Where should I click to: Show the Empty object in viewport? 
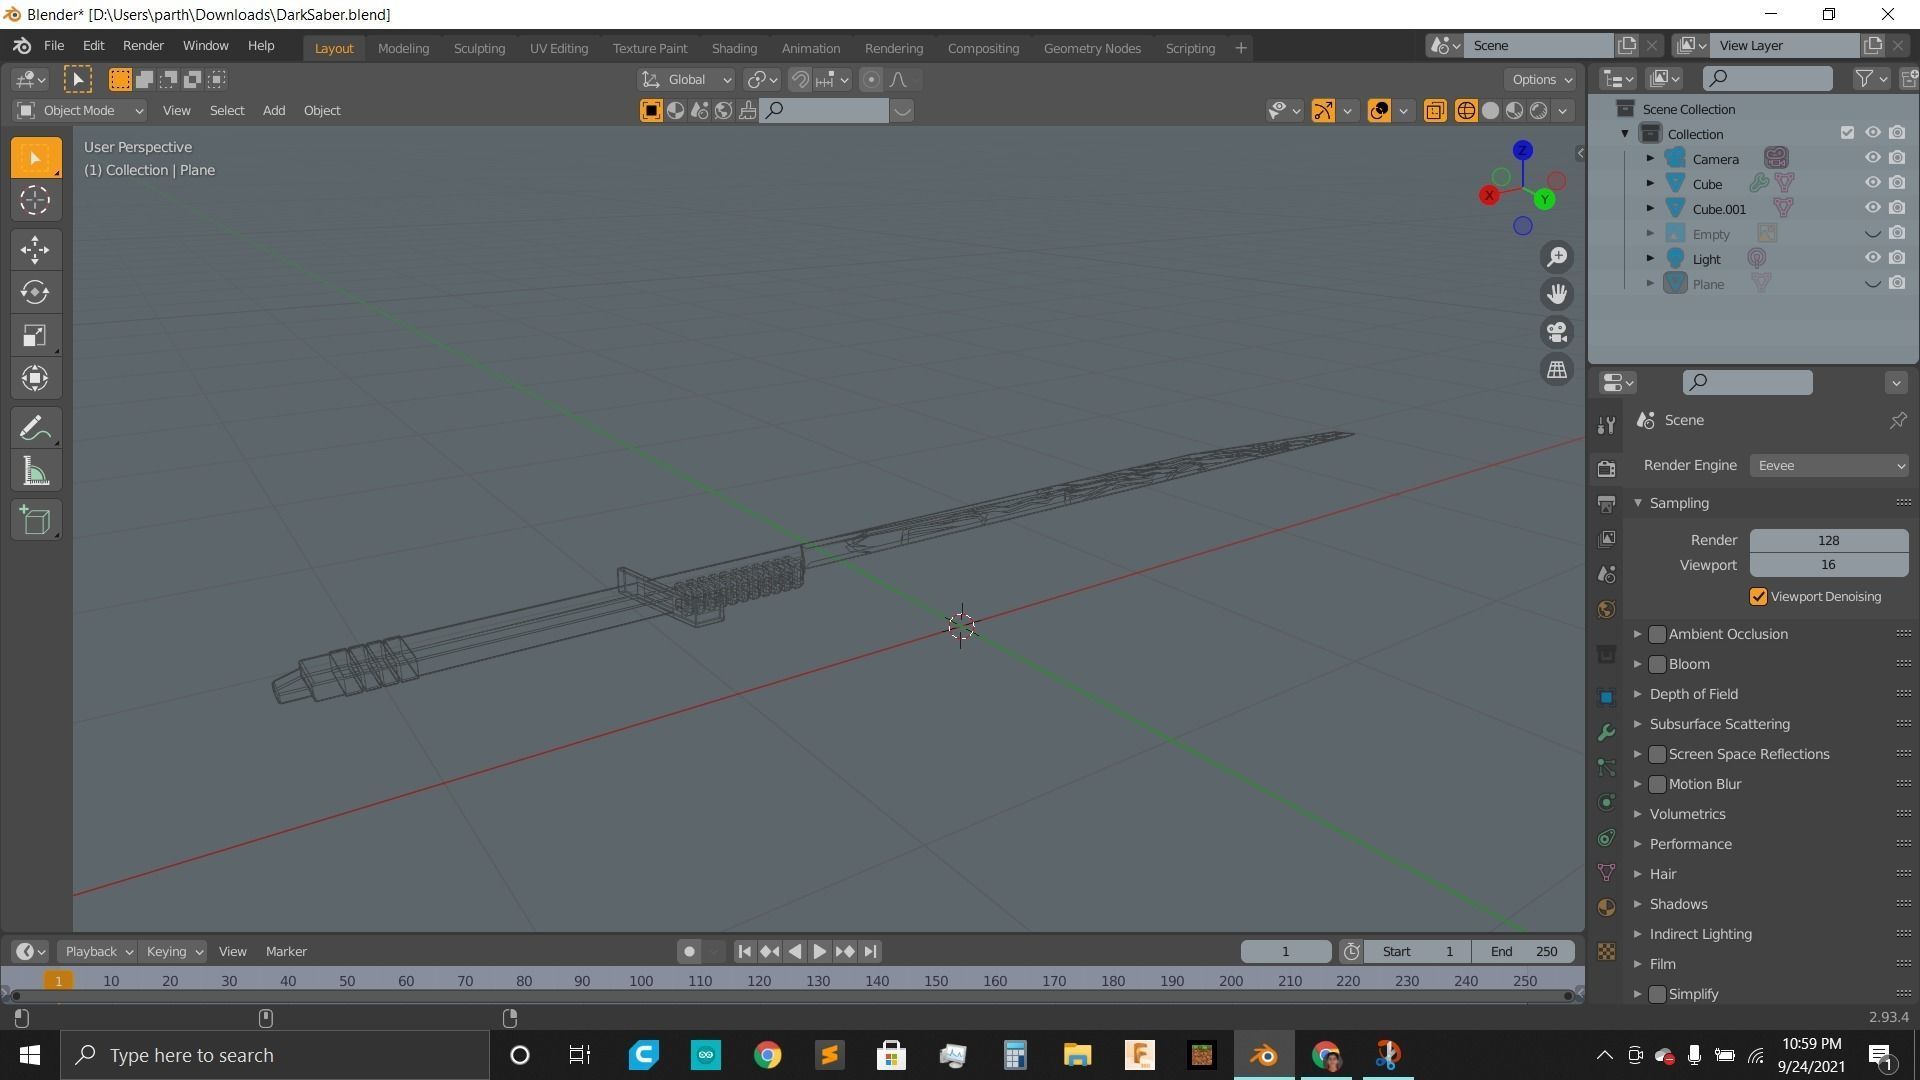coord(1872,233)
